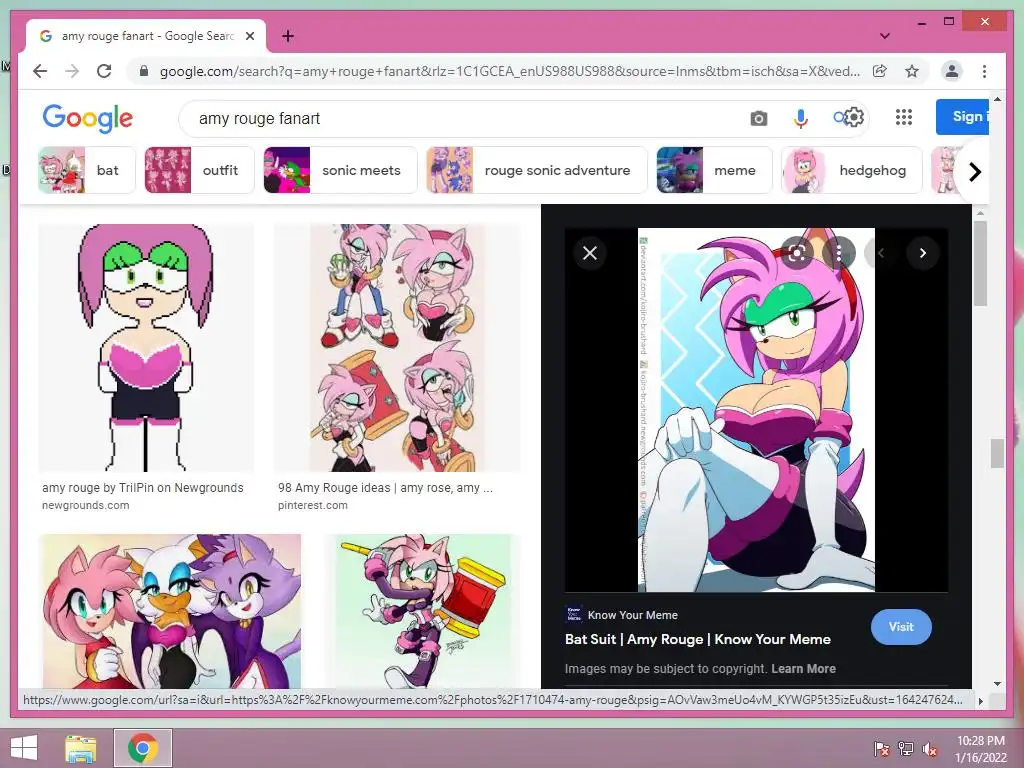Viewport: 1024px width, 768px height.
Task: Click the preview panel scrollbar thumb
Action: [980, 263]
